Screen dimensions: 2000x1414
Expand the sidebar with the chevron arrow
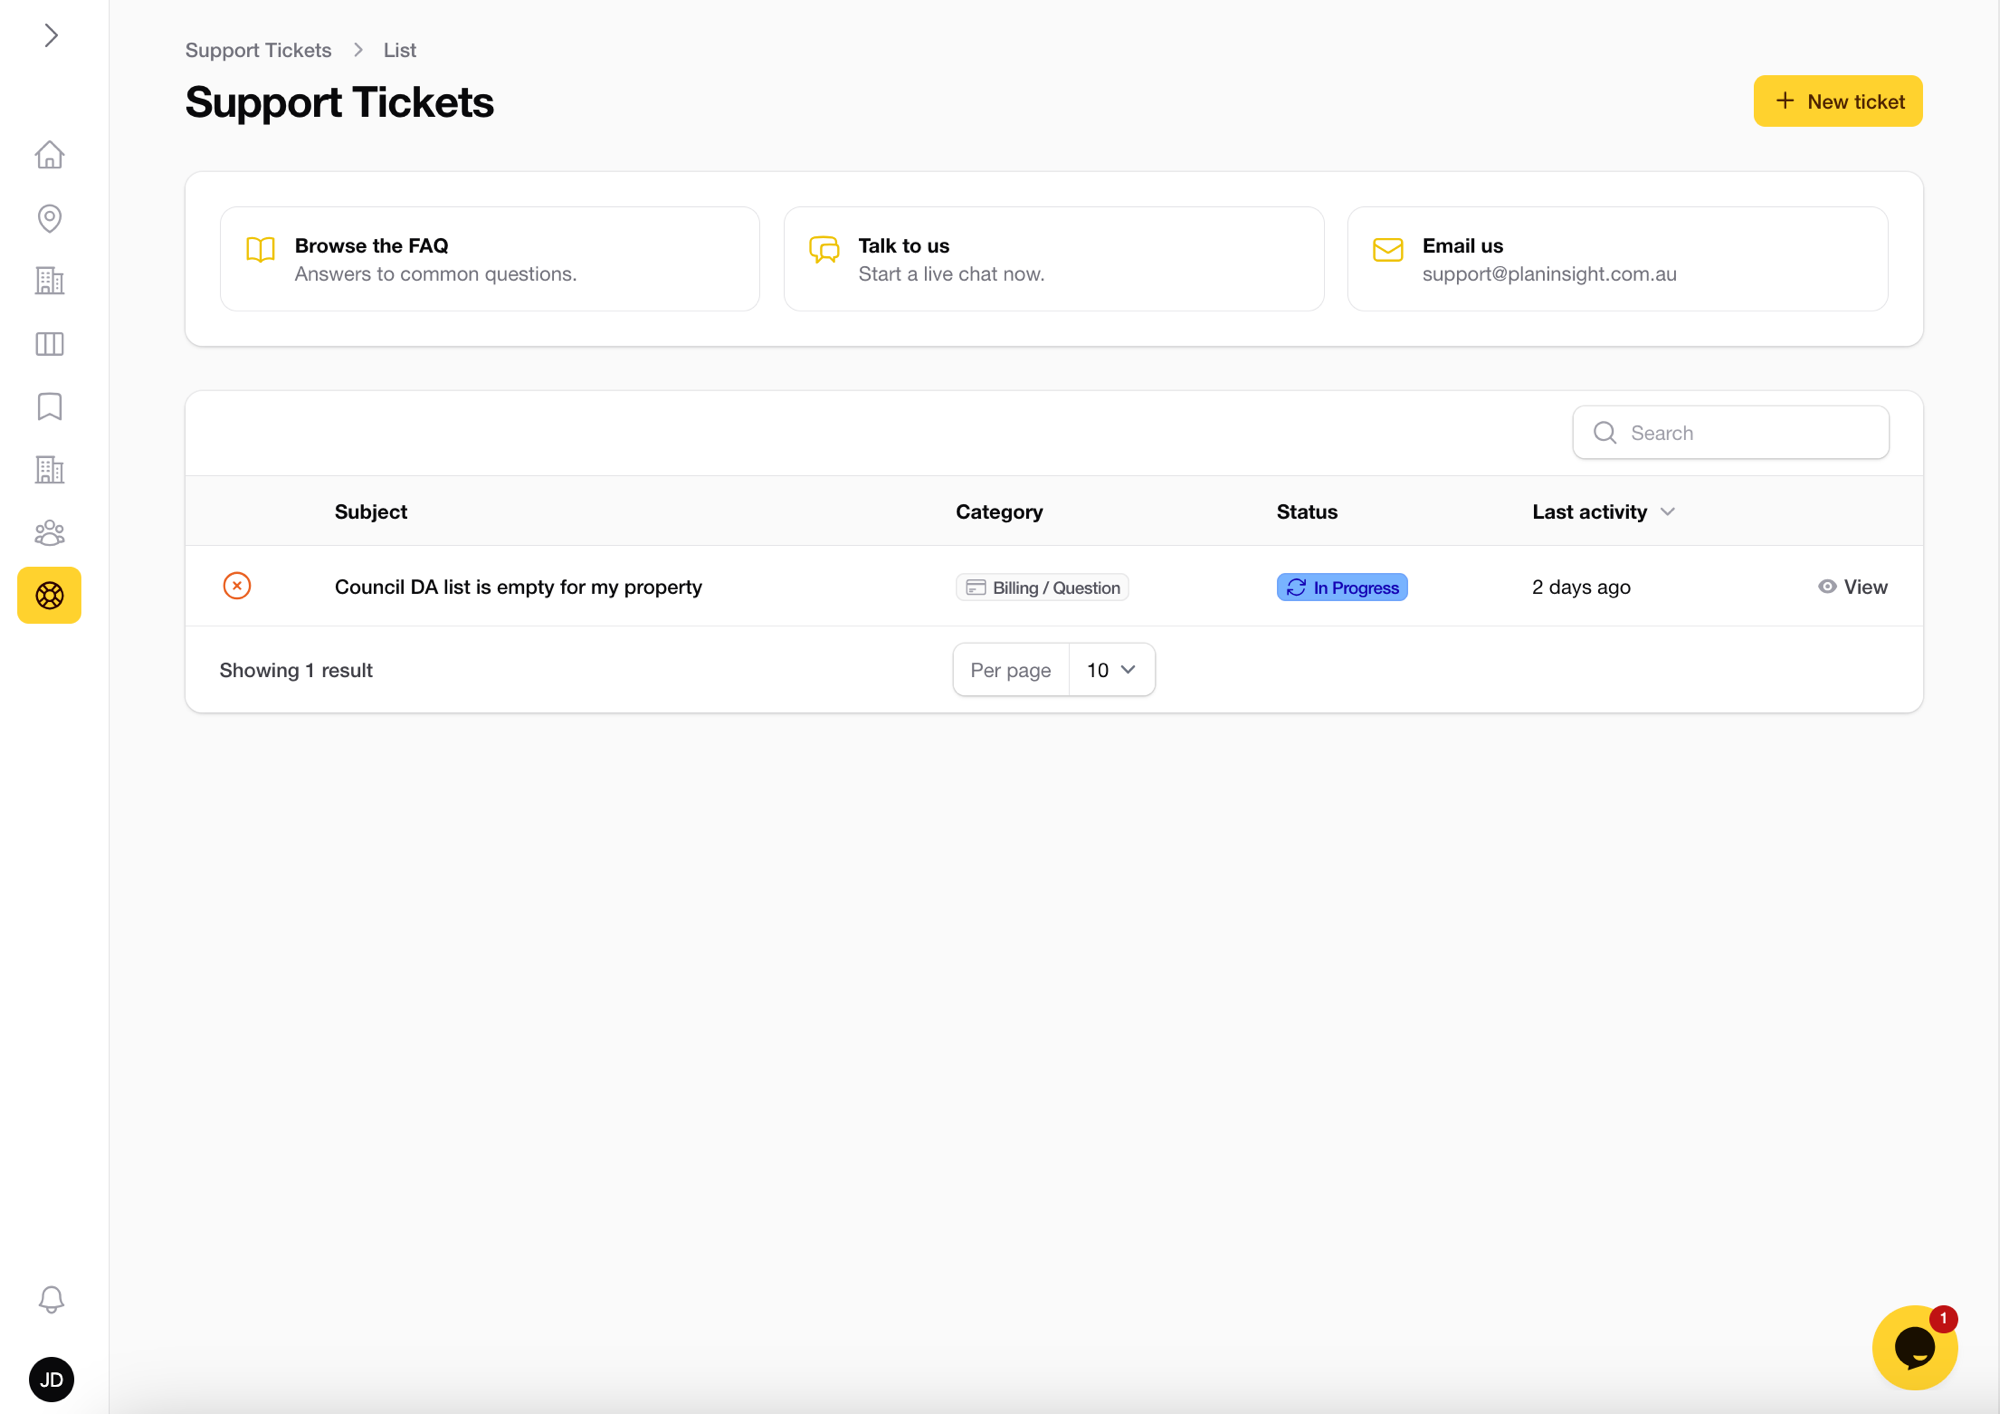[x=51, y=36]
